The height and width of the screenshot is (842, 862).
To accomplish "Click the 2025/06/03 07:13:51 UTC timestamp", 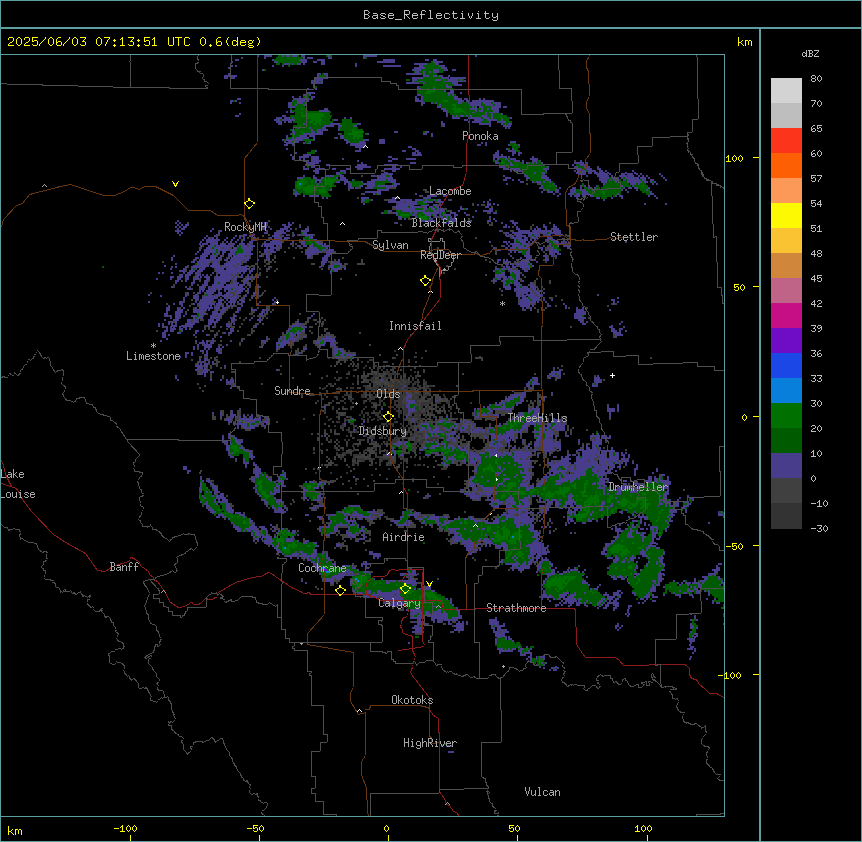I will [98, 42].
